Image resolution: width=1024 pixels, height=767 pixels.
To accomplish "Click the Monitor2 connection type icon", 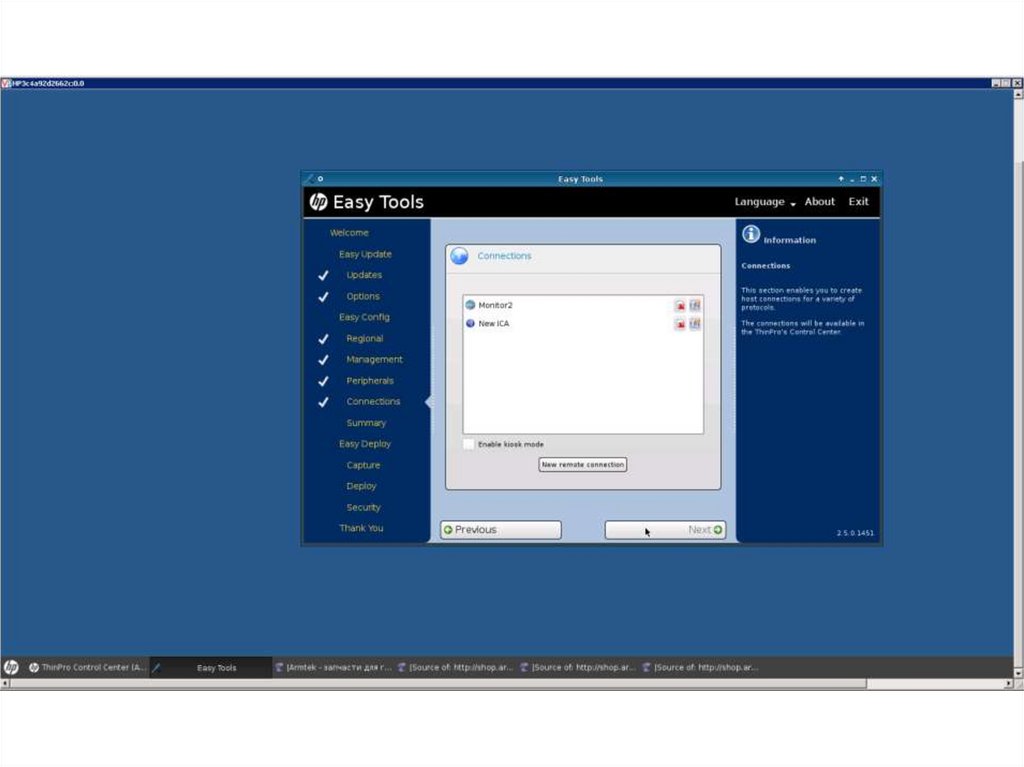I will point(470,305).
